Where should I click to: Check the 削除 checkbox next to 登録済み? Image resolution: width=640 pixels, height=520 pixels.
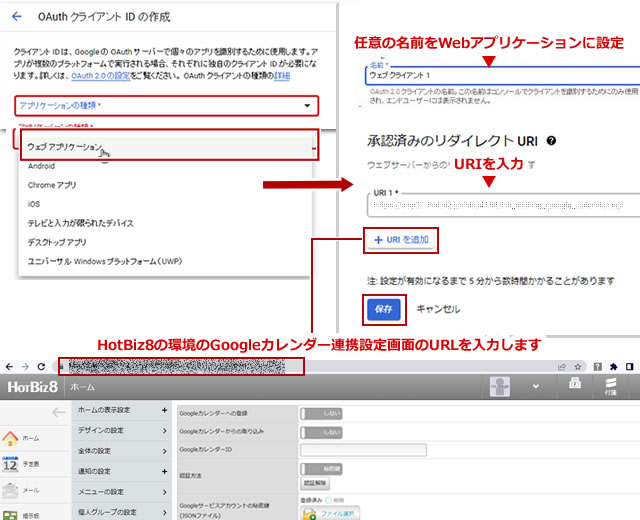[328, 500]
